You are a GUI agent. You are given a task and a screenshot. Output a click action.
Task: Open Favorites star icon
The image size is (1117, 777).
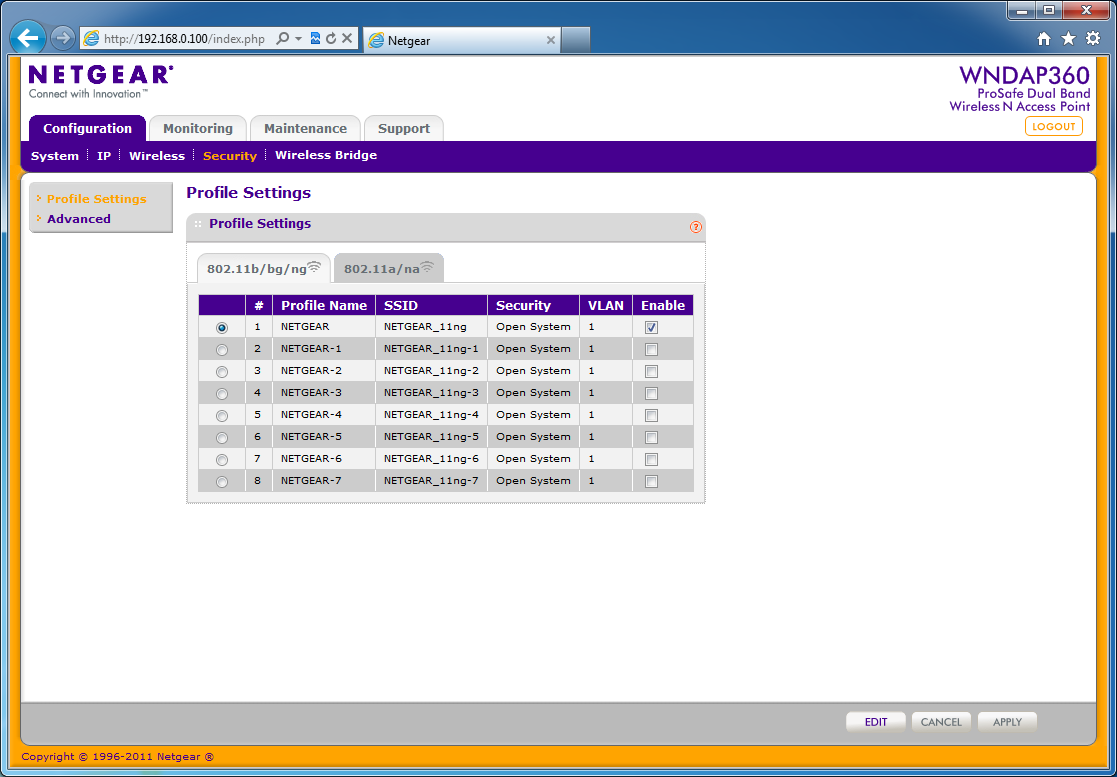[1068, 39]
